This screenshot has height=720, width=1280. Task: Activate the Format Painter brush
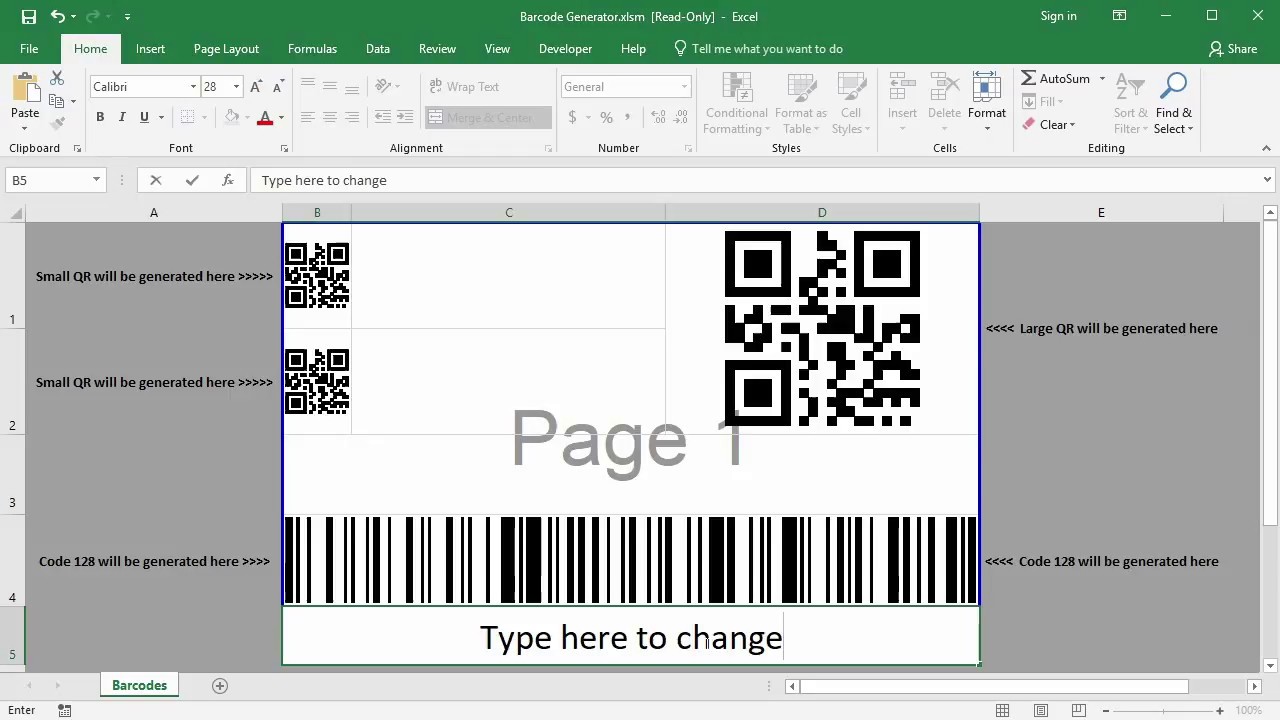pyautogui.click(x=57, y=123)
